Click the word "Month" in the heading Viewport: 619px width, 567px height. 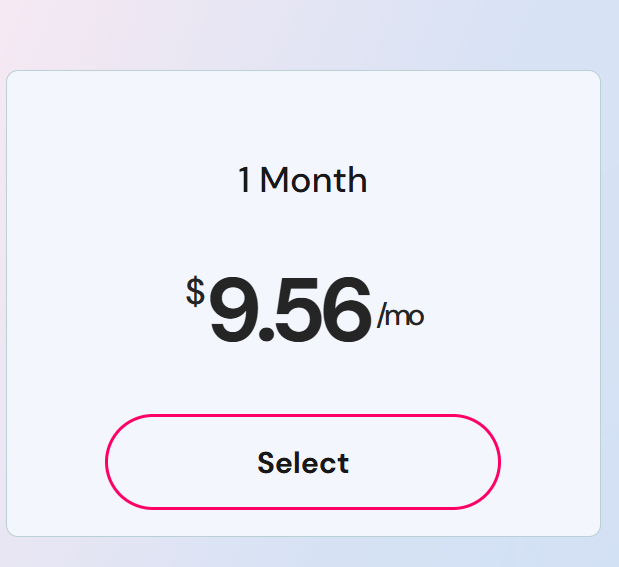(x=313, y=181)
